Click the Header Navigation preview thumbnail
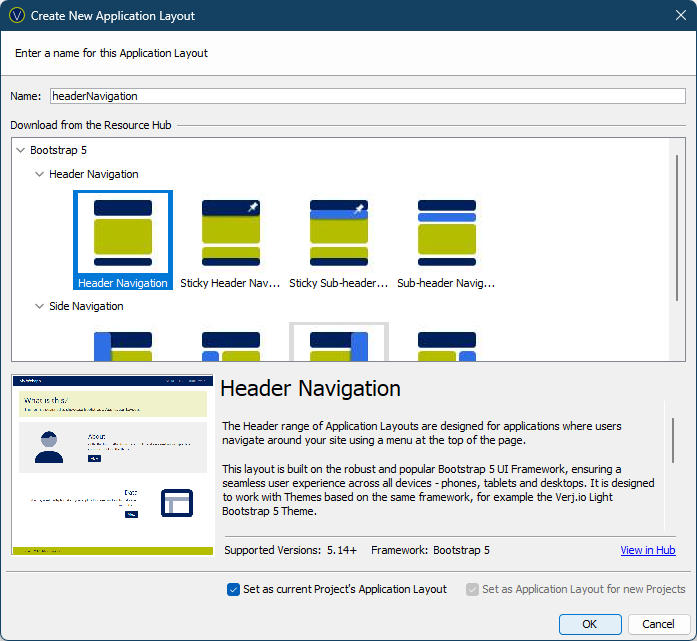 pos(112,464)
